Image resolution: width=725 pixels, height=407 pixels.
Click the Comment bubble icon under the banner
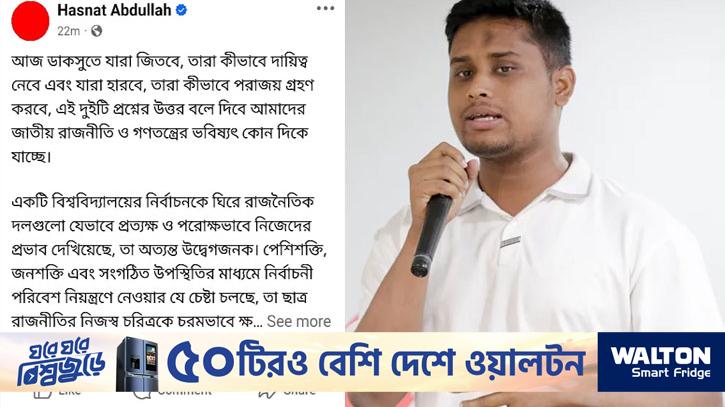142,394
